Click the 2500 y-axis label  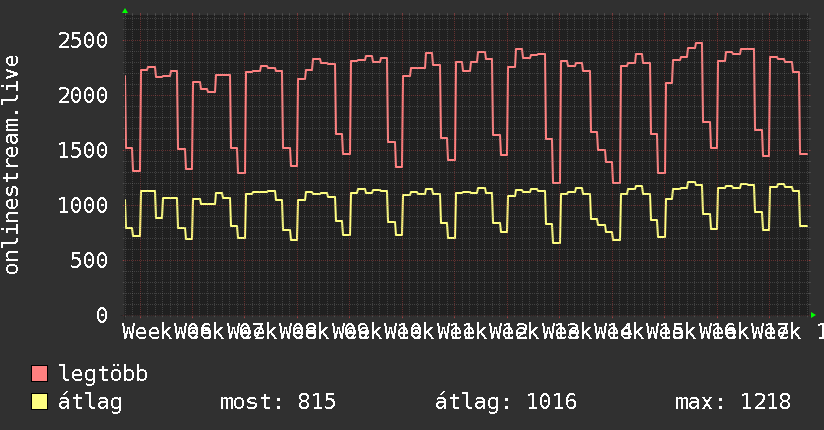click(83, 40)
